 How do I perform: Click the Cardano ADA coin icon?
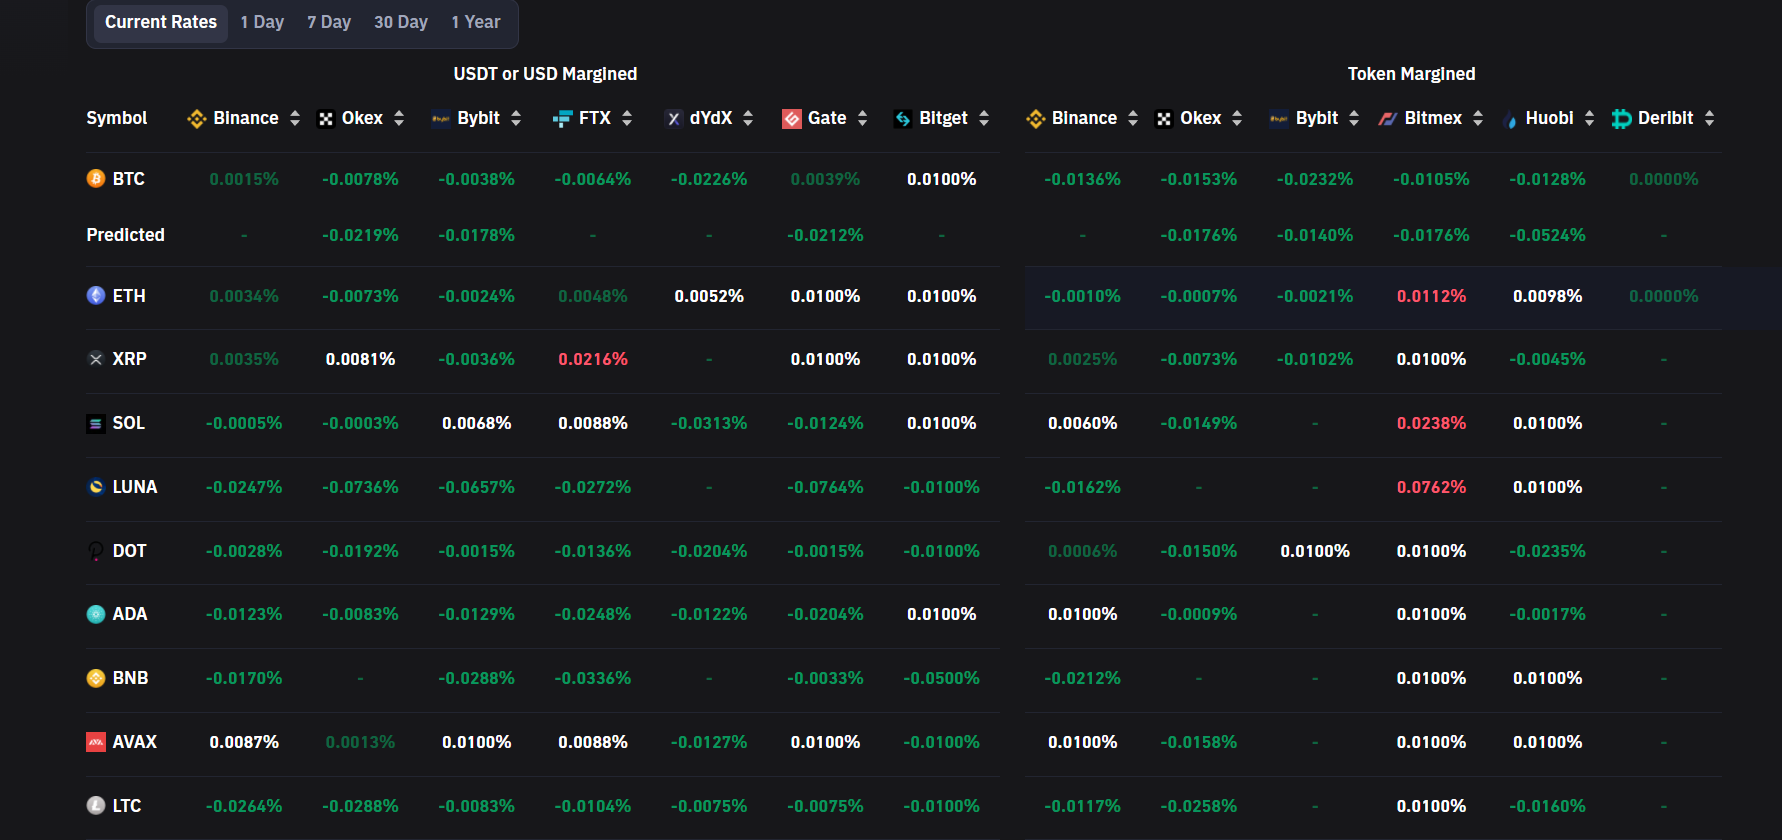coord(96,614)
